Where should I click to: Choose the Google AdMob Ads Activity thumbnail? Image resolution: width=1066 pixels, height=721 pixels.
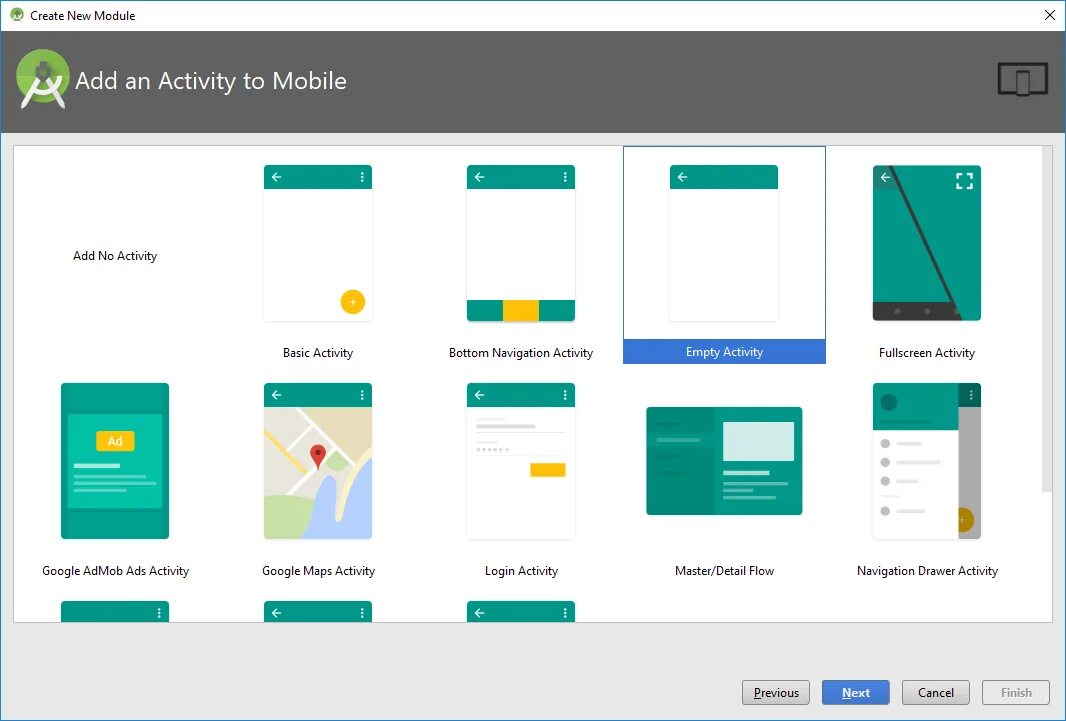[x=115, y=461]
